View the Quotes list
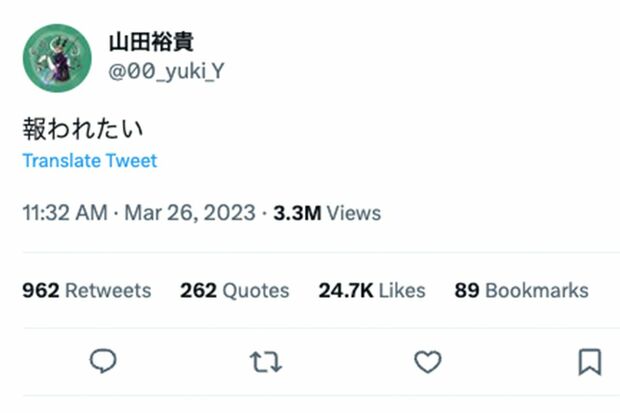The width and height of the screenshot is (620, 413). tap(255, 291)
